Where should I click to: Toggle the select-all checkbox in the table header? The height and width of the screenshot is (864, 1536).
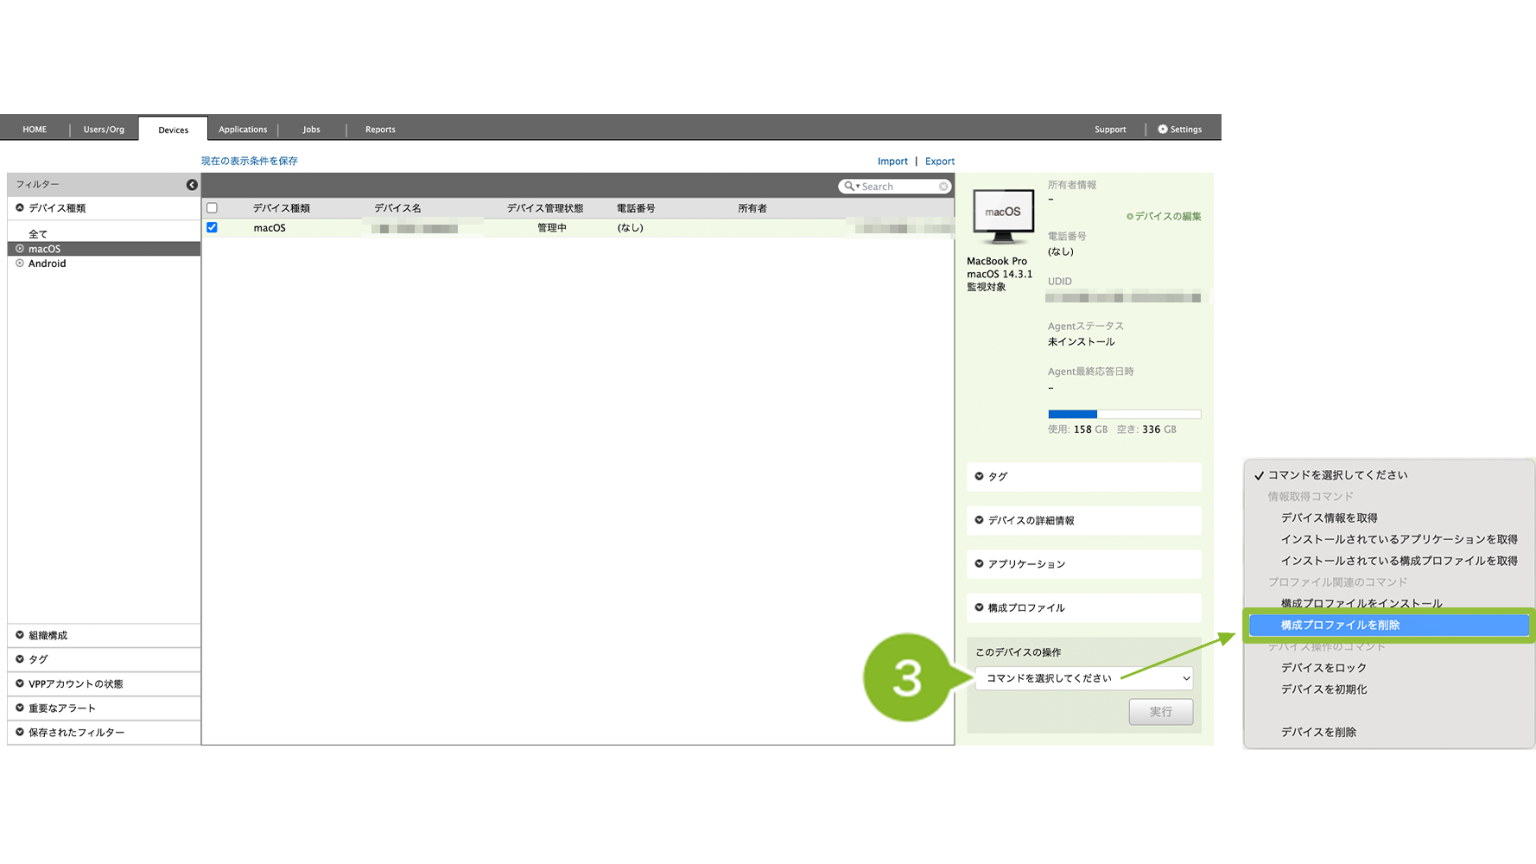[212, 208]
